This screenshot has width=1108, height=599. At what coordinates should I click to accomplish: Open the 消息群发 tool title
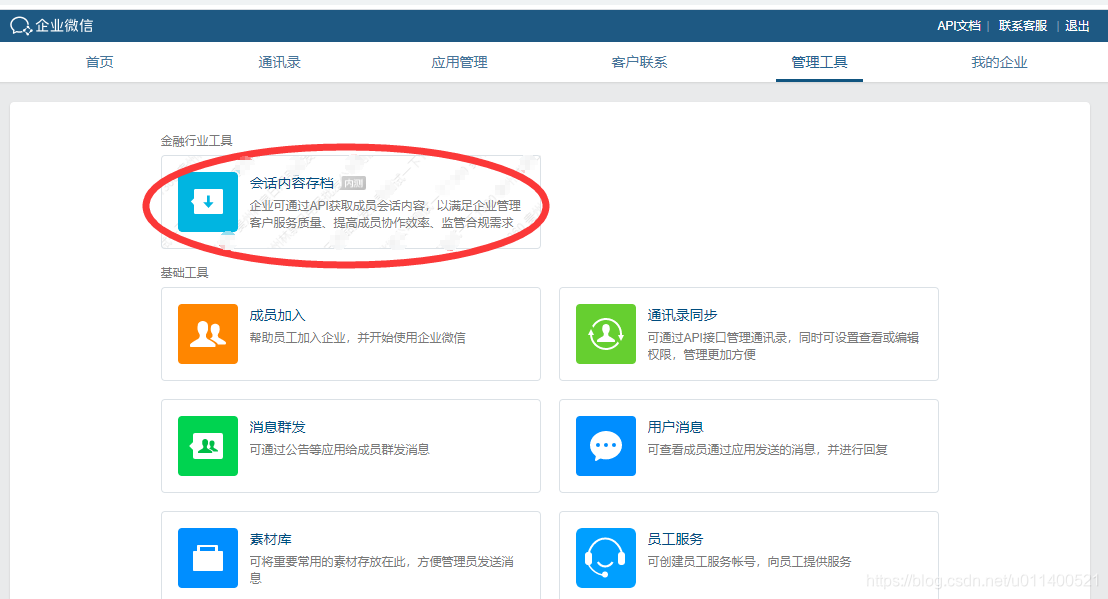click(x=278, y=427)
